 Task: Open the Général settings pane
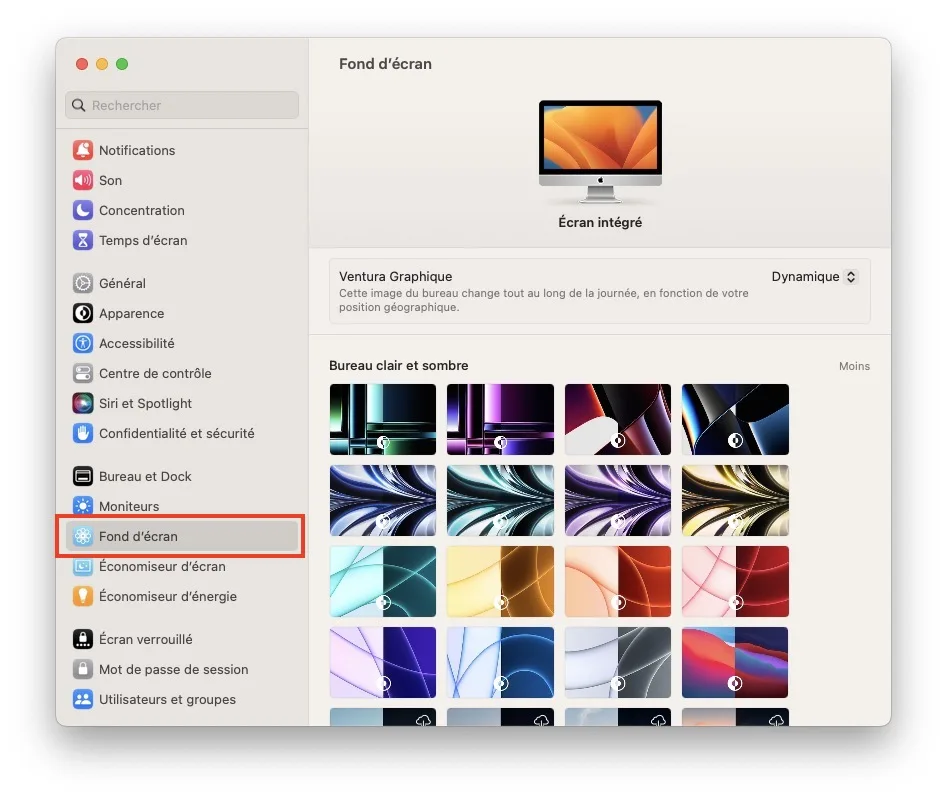[x=122, y=283]
